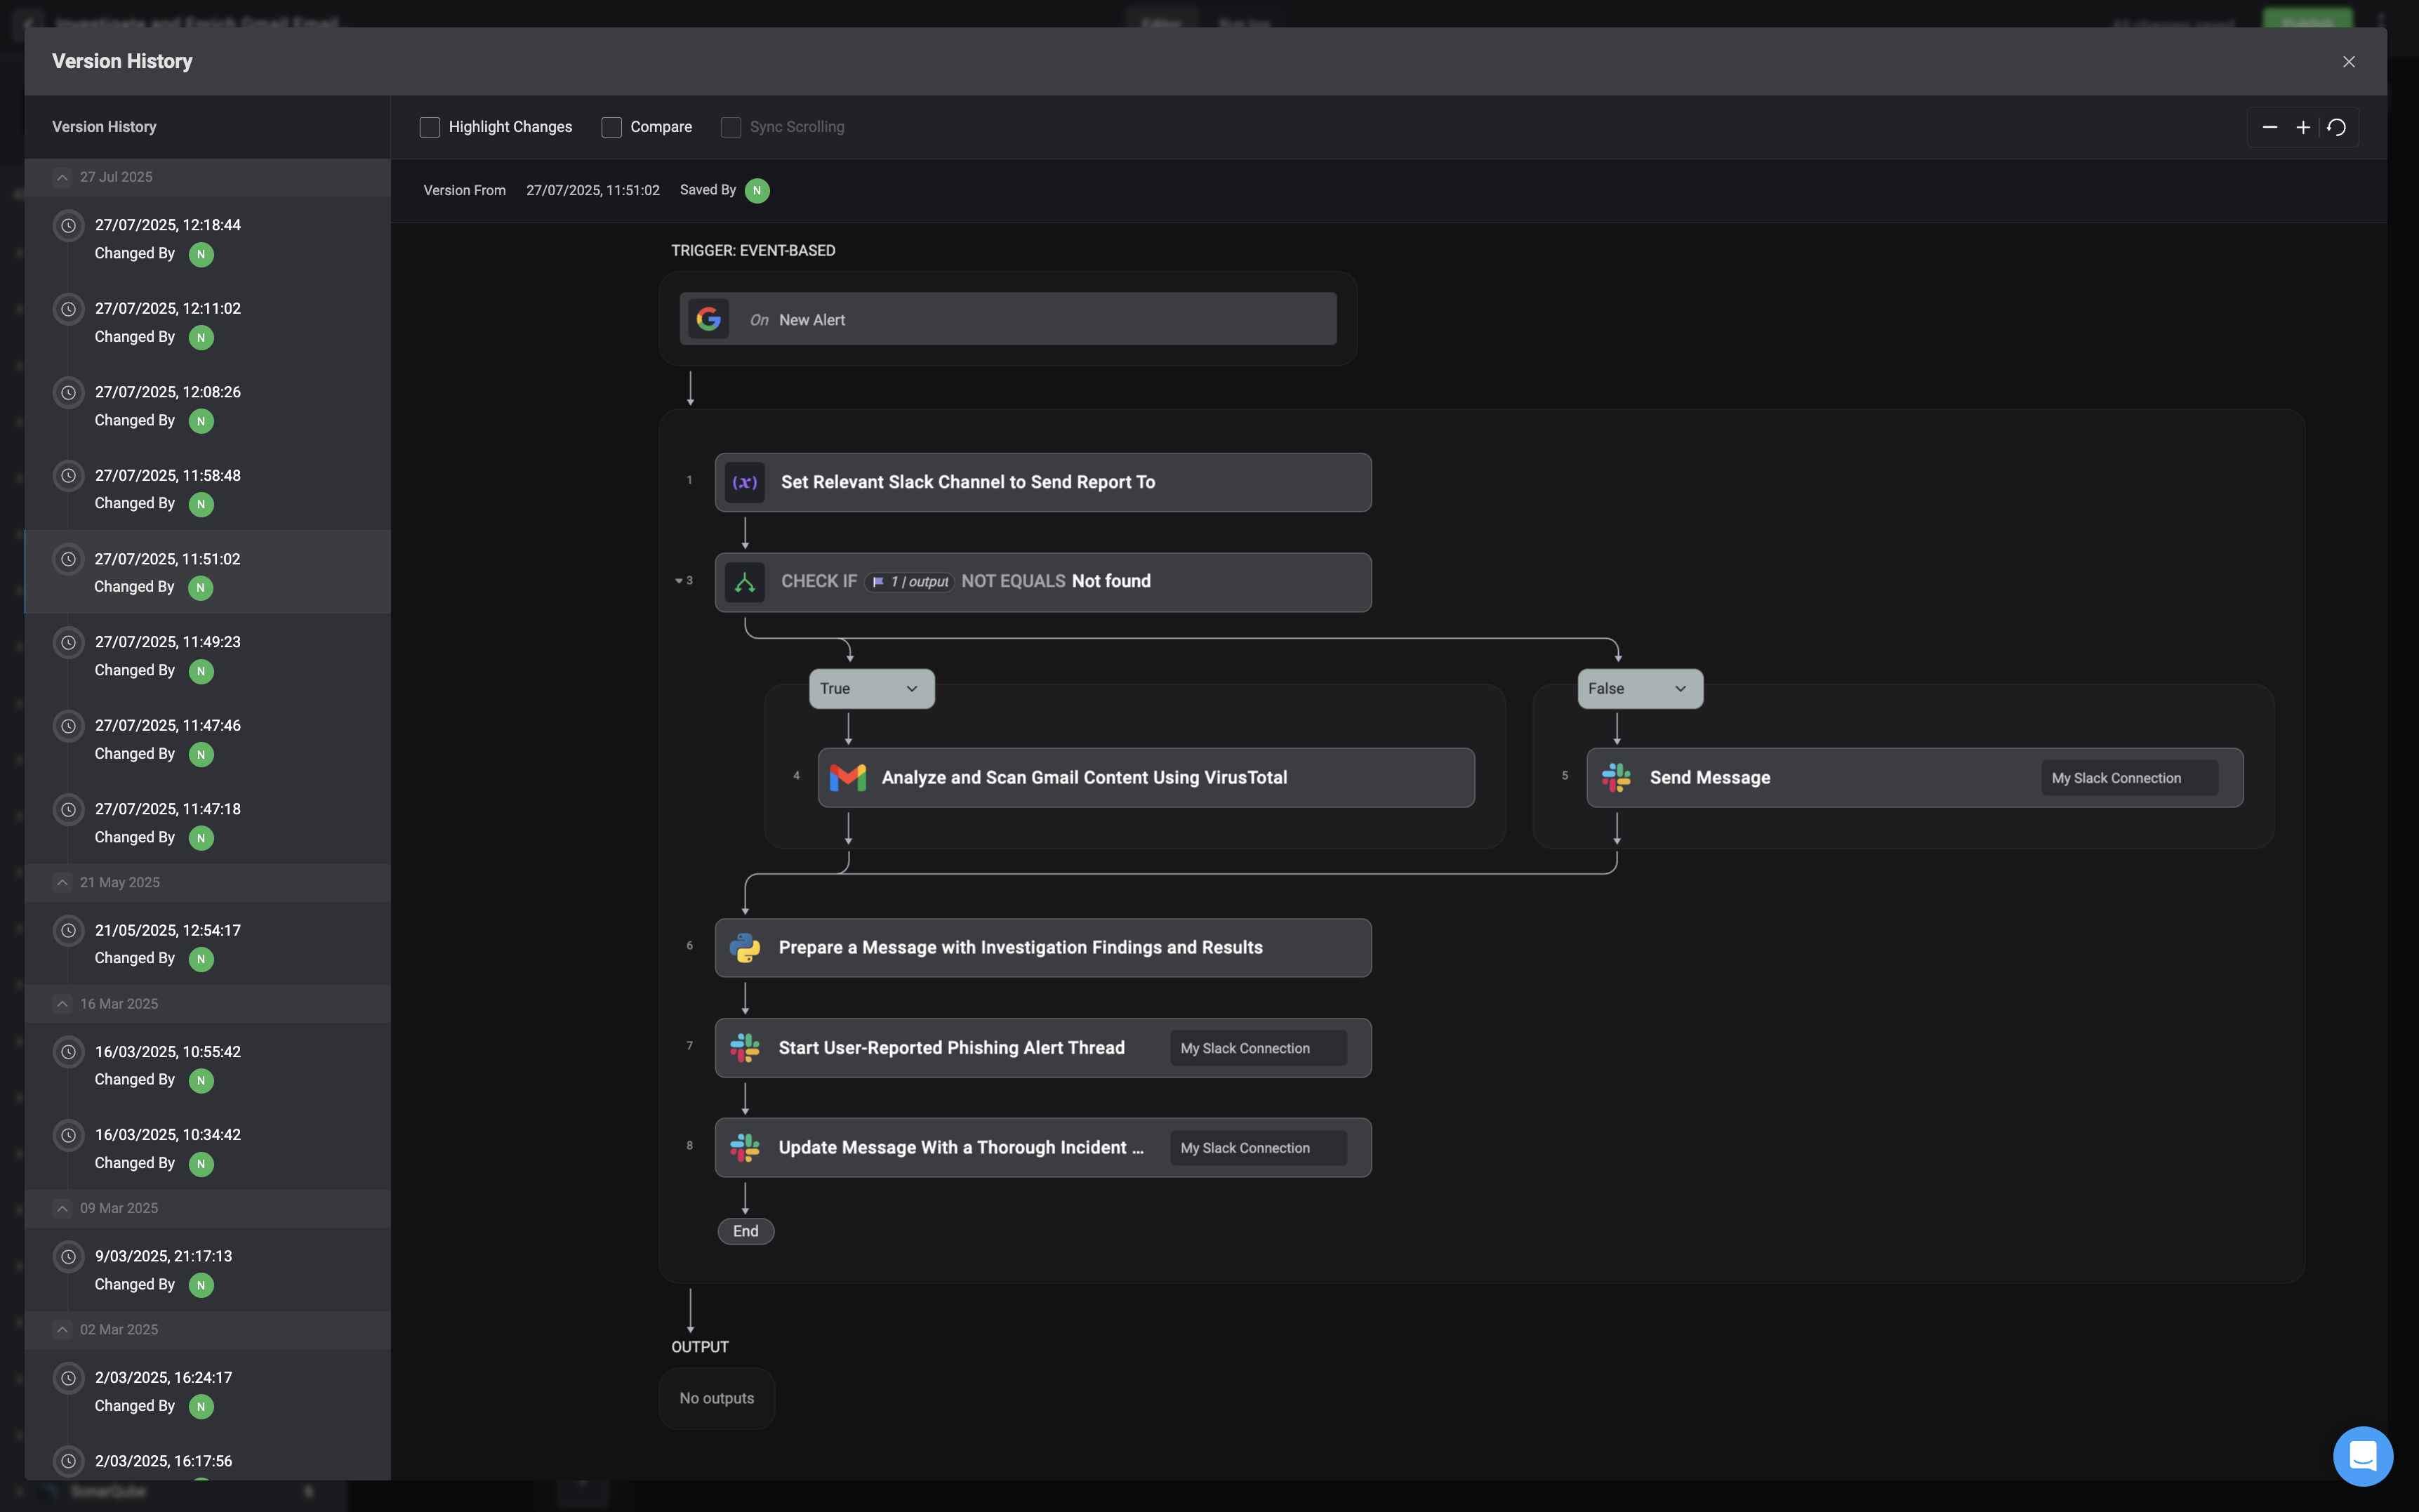Select version 16/03/2025, 10:55:42
Image resolution: width=2419 pixels, height=1512 pixels.
(168, 1051)
